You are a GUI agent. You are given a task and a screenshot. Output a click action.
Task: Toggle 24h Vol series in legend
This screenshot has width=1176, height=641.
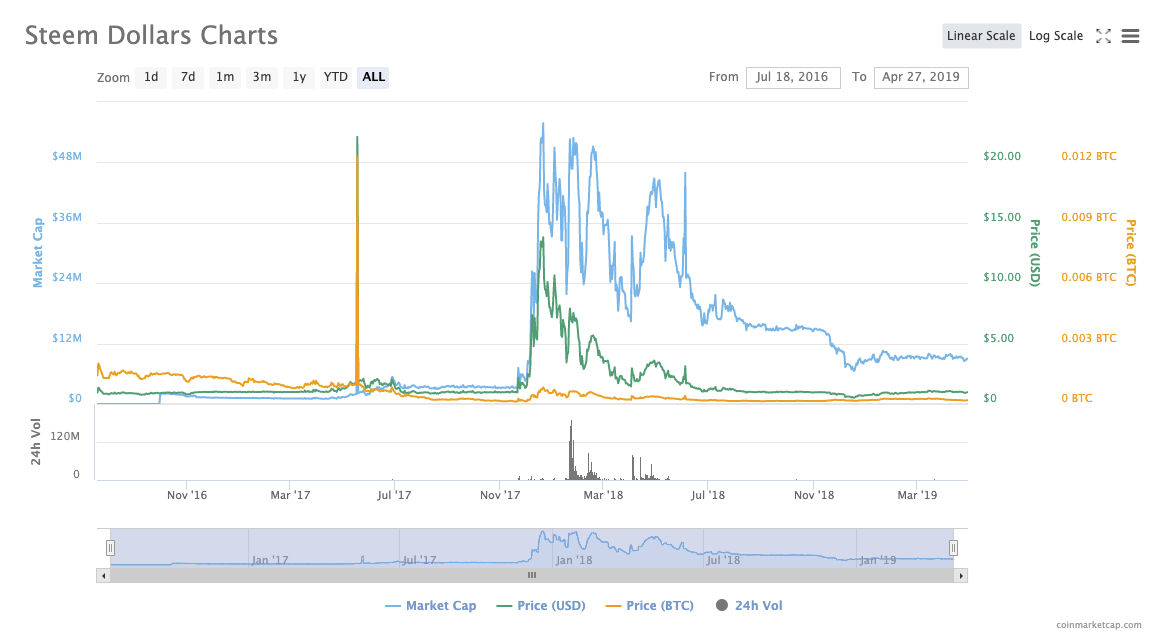pos(749,606)
